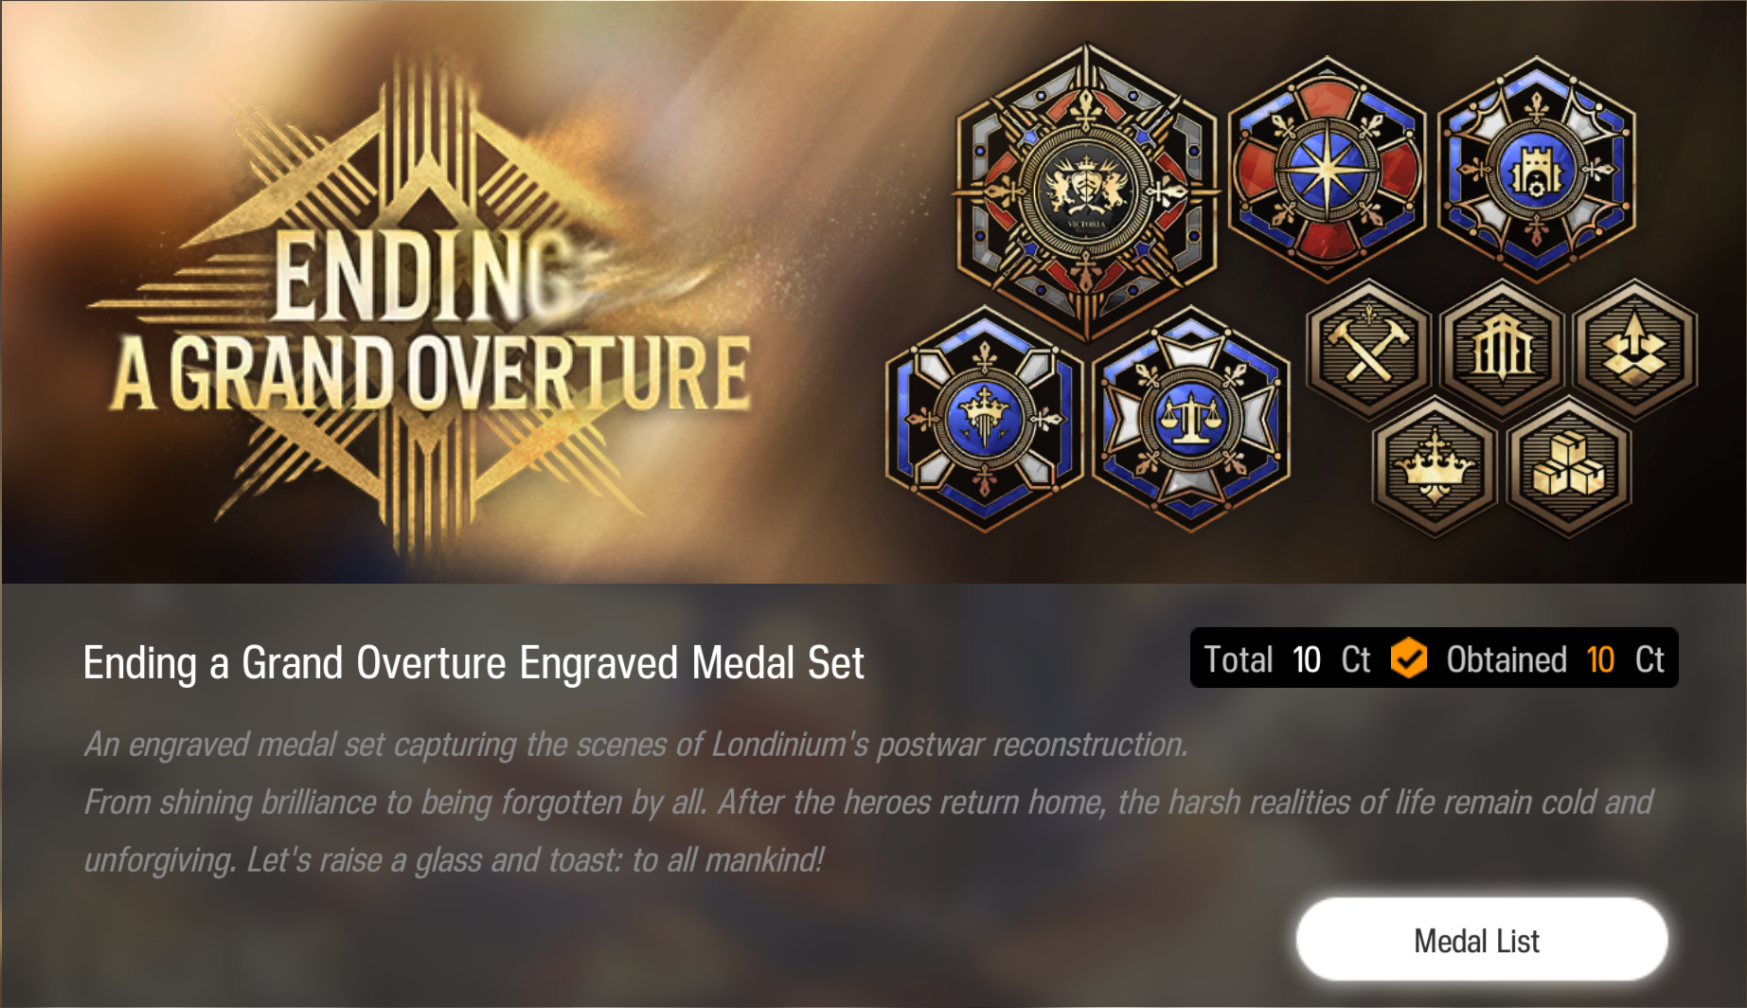Select the blue castle tower medal
Viewport: 1747px width, 1008px height.
[1535, 170]
